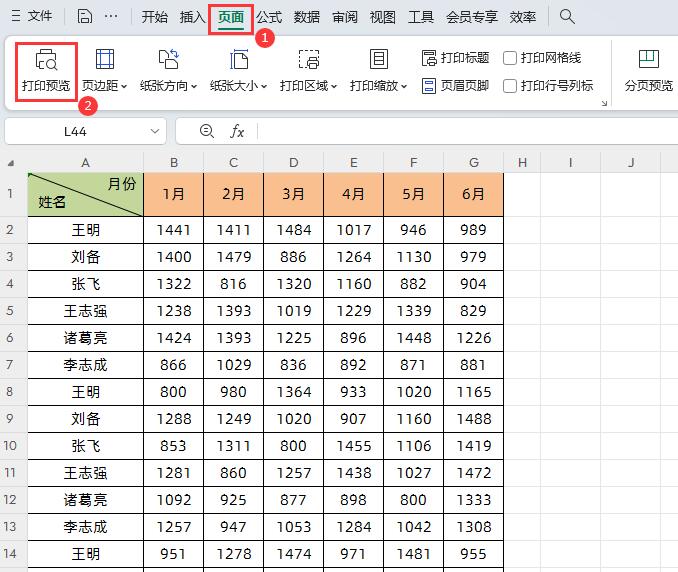This screenshot has width=678, height=572.
Task: Enable the Print Gridlines (打印网格线) checkbox
Action: (510, 59)
